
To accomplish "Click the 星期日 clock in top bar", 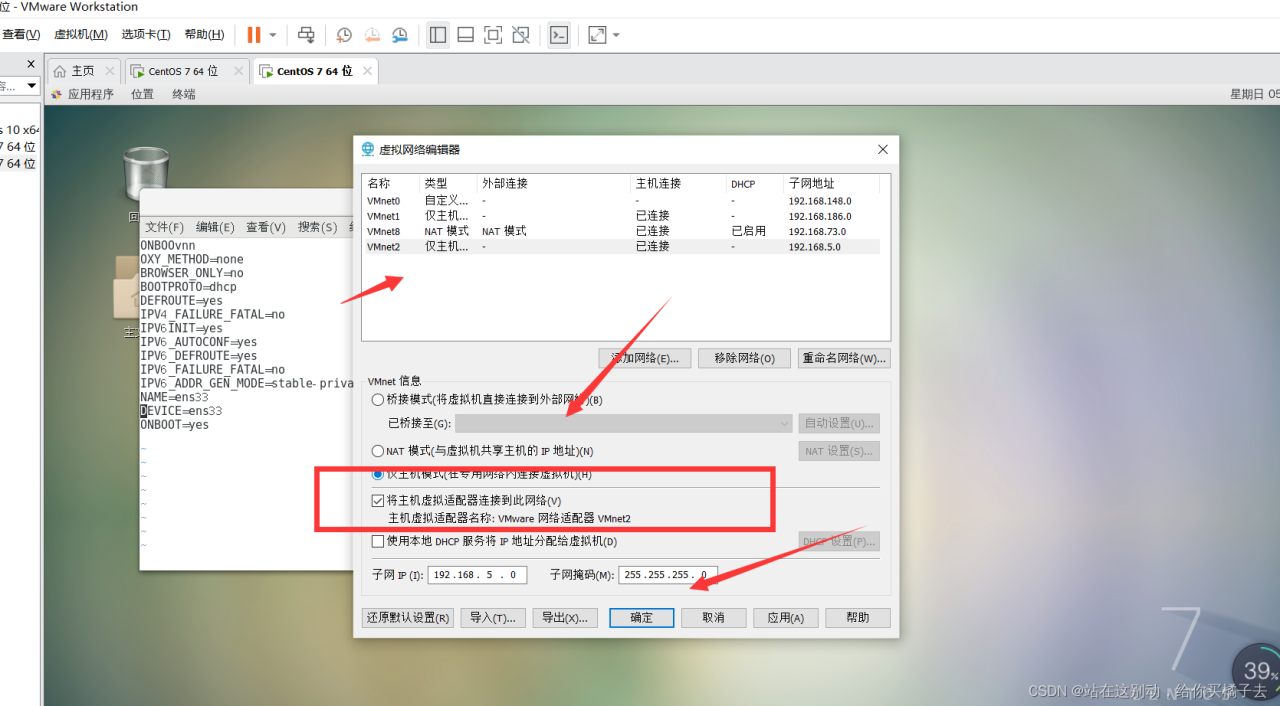I will click(x=1255, y=94).
